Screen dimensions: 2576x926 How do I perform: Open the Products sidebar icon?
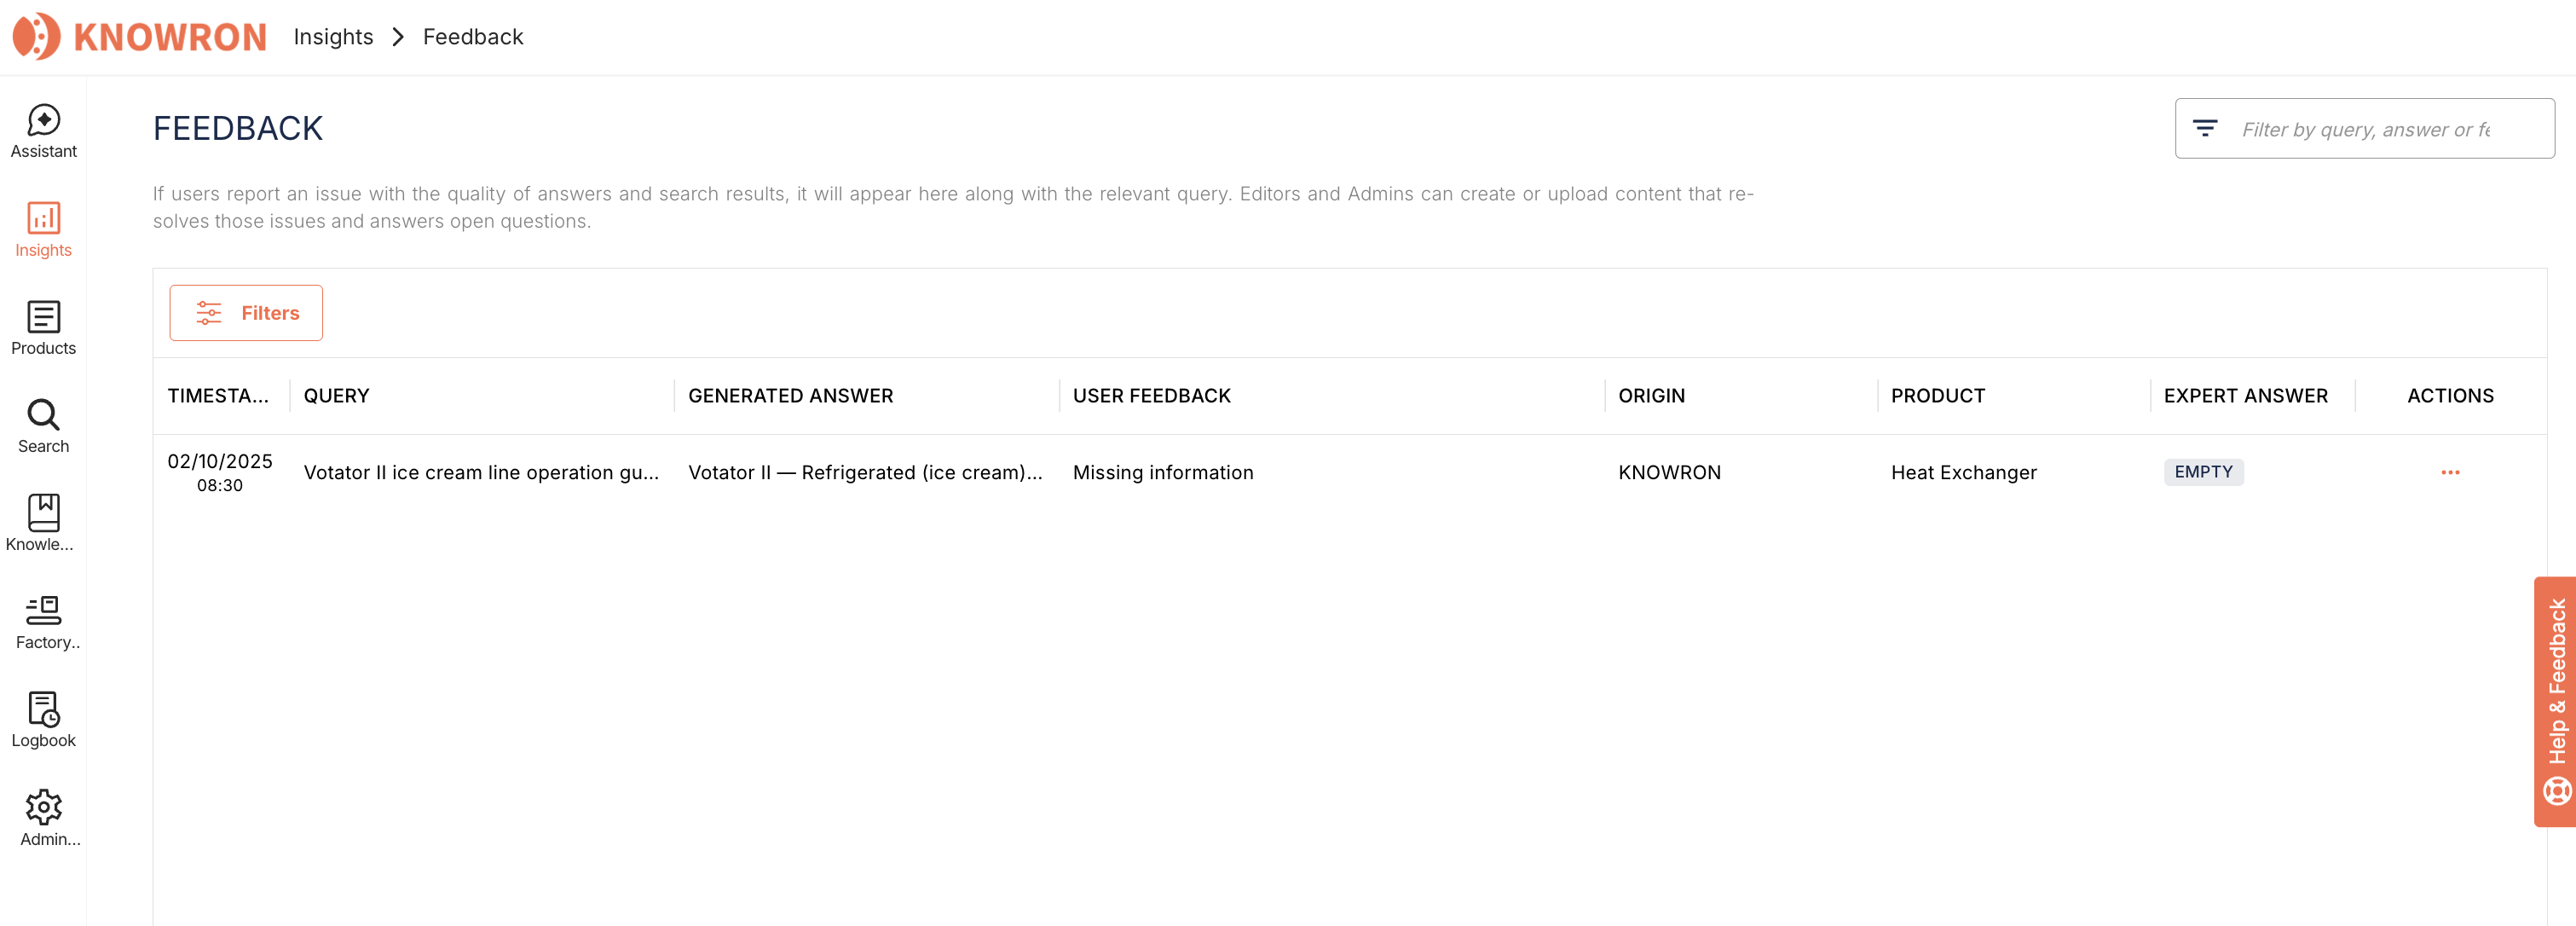click(43, 317)
